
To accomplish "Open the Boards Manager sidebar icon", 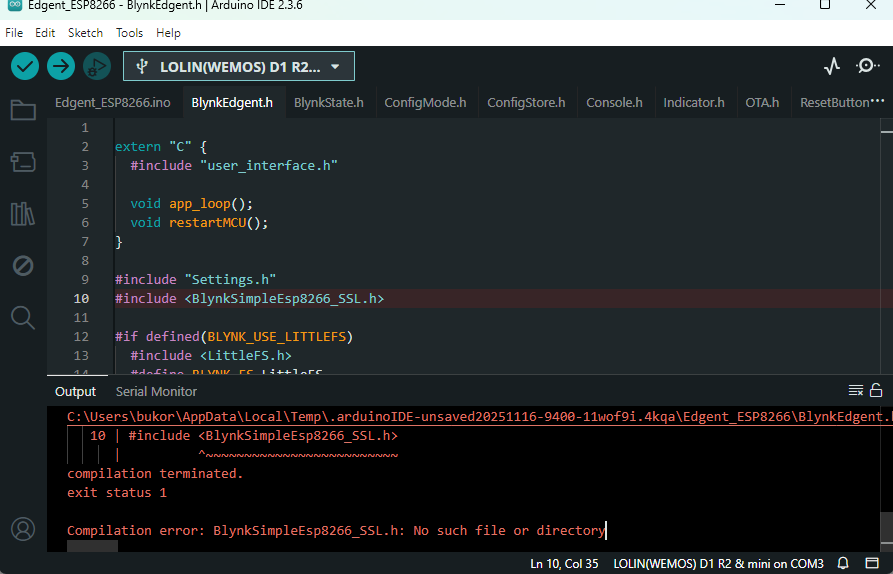I will point(22,161).
